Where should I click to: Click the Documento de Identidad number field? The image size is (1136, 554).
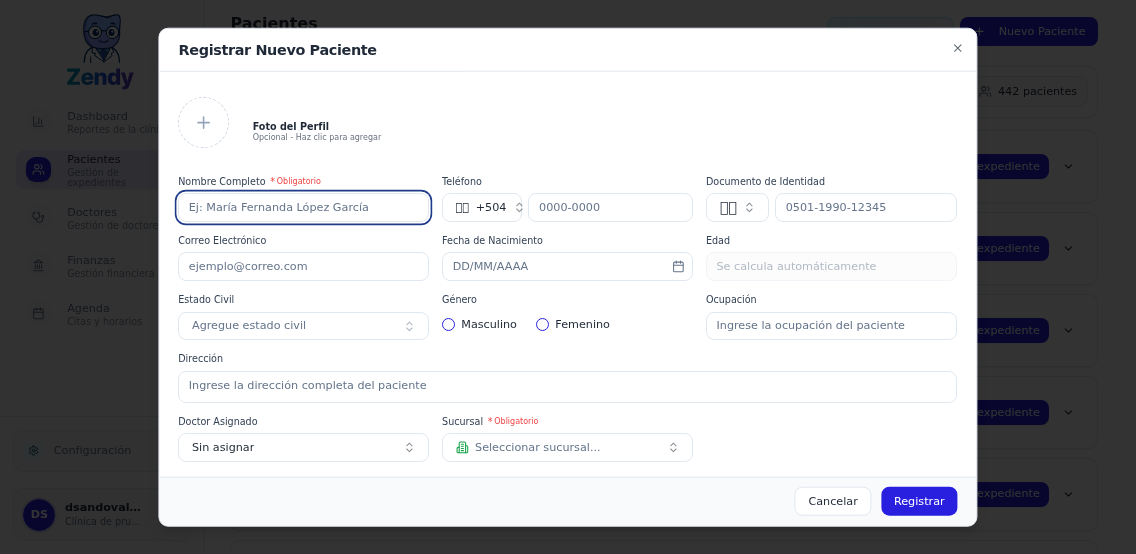coord(866,207)
